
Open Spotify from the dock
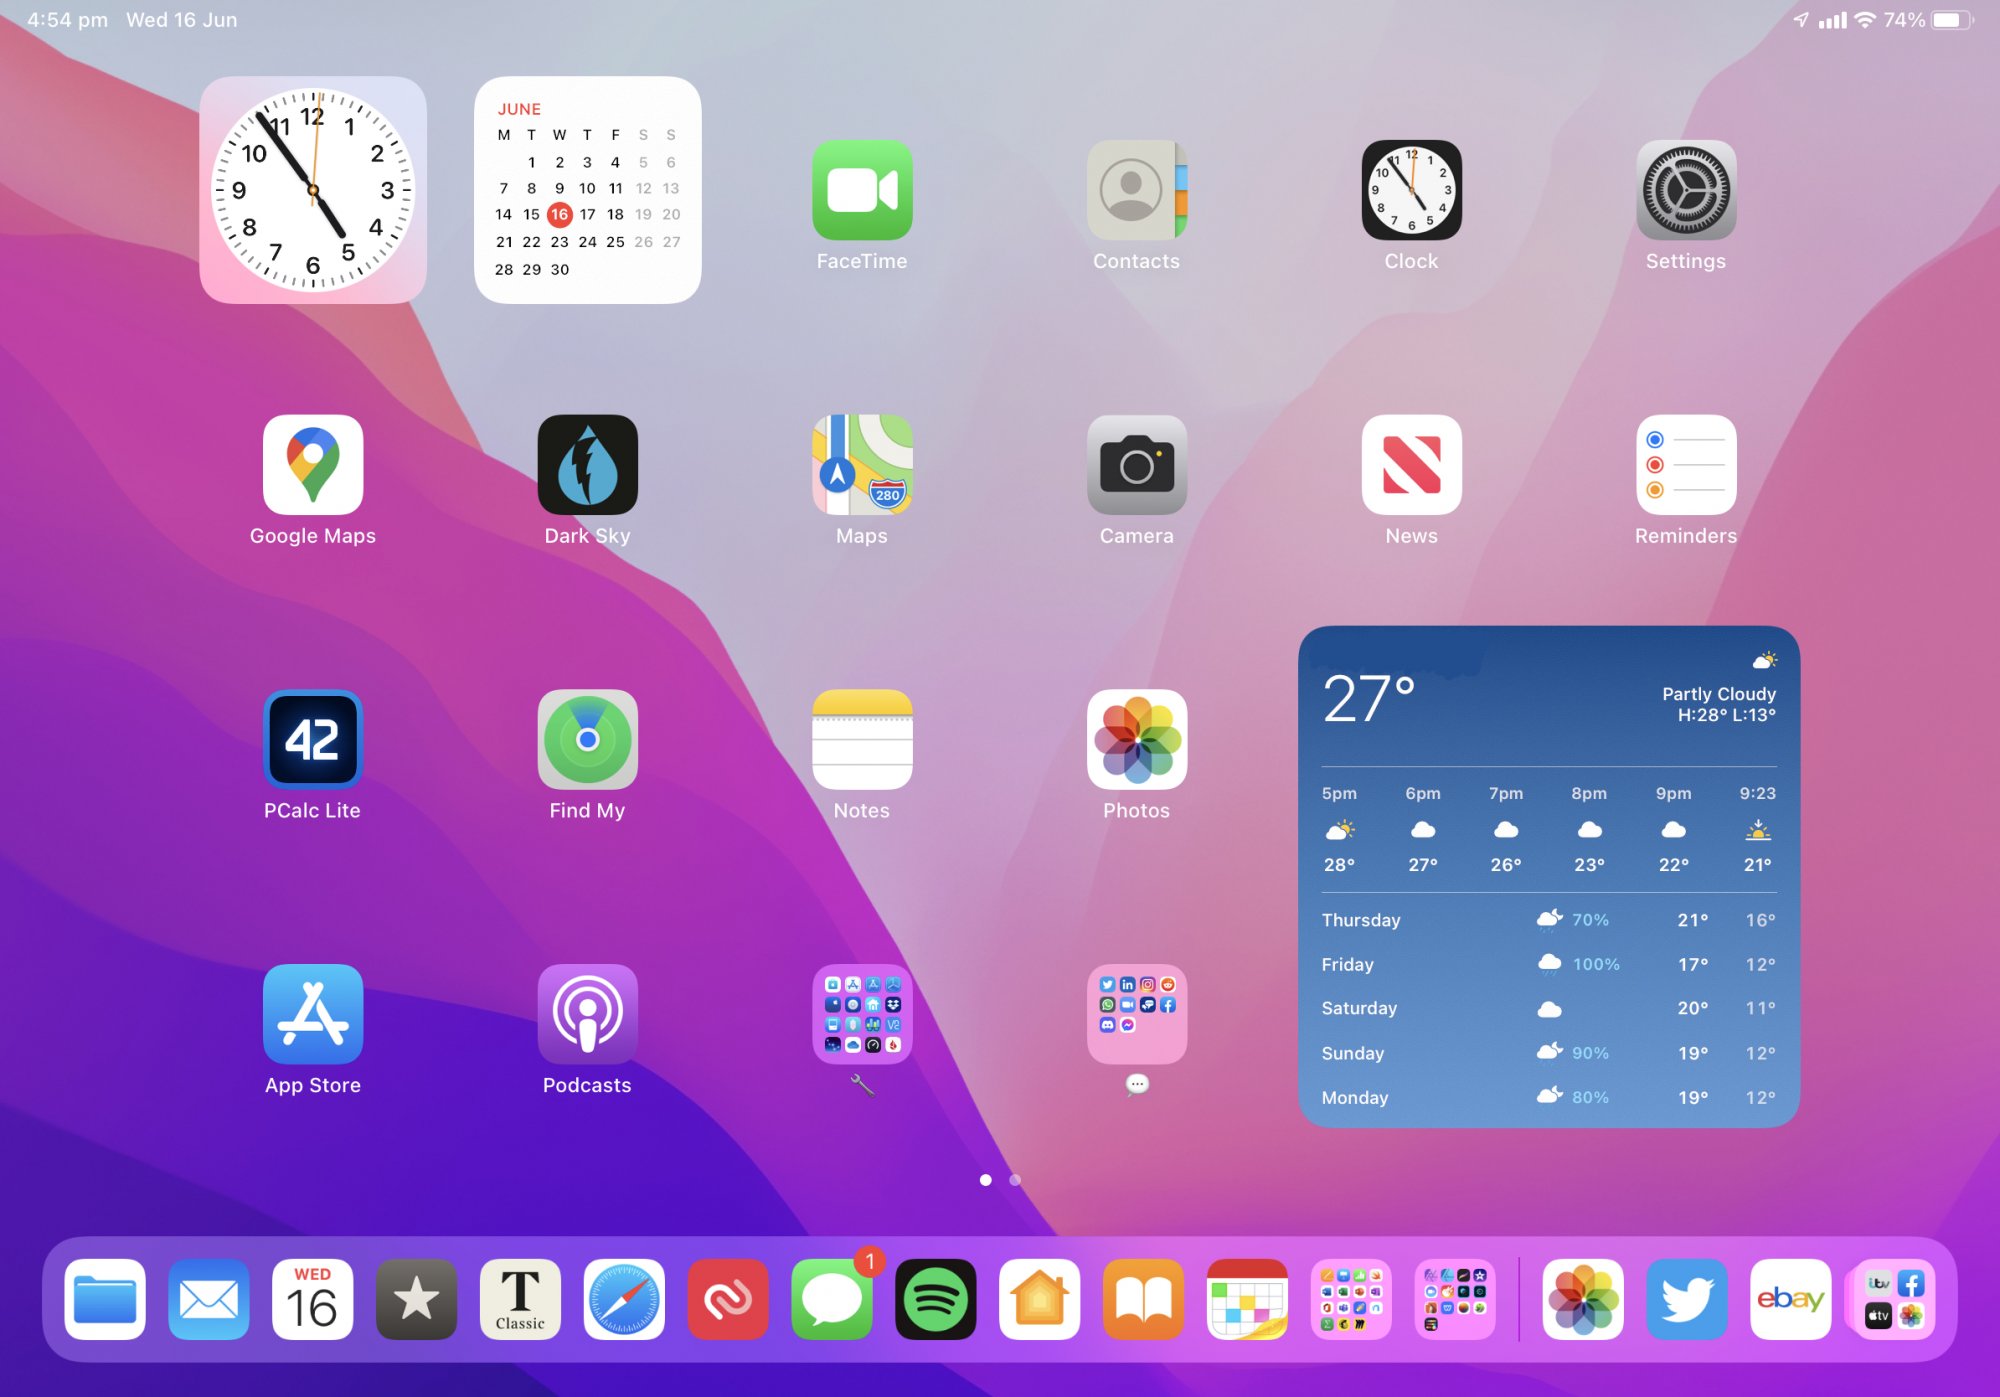click(935, 1299)
